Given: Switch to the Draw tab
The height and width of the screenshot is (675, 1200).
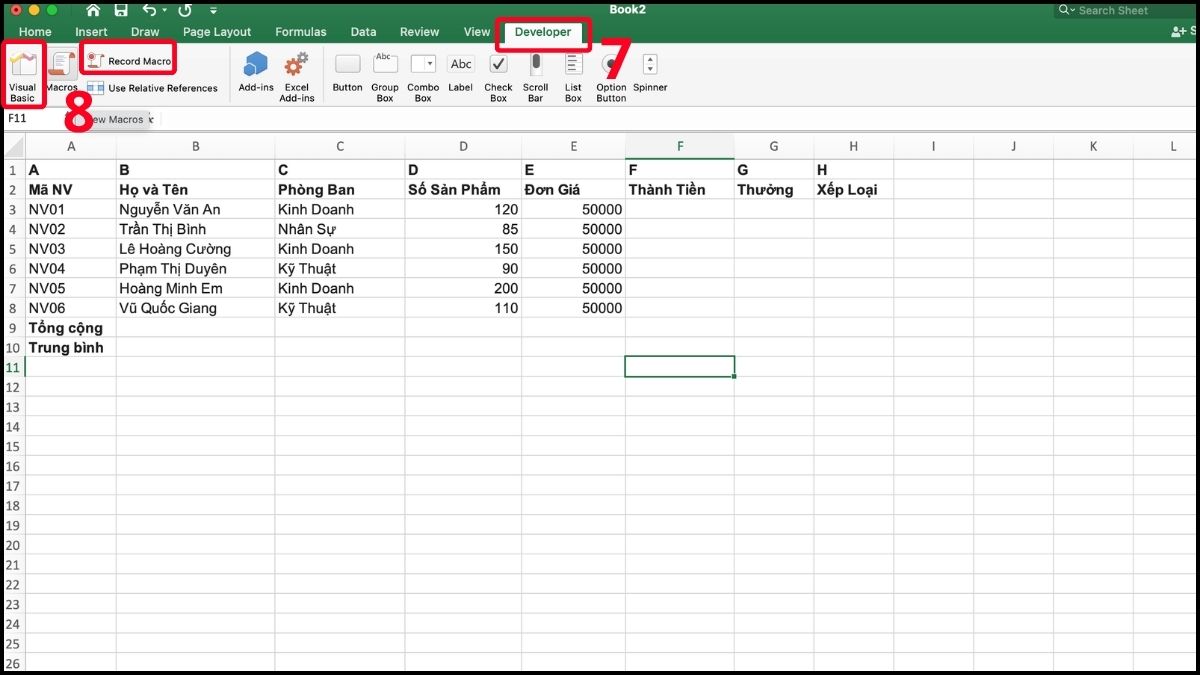Looking at the screenshot, I should pyautogui.click(x=145, y=32).
